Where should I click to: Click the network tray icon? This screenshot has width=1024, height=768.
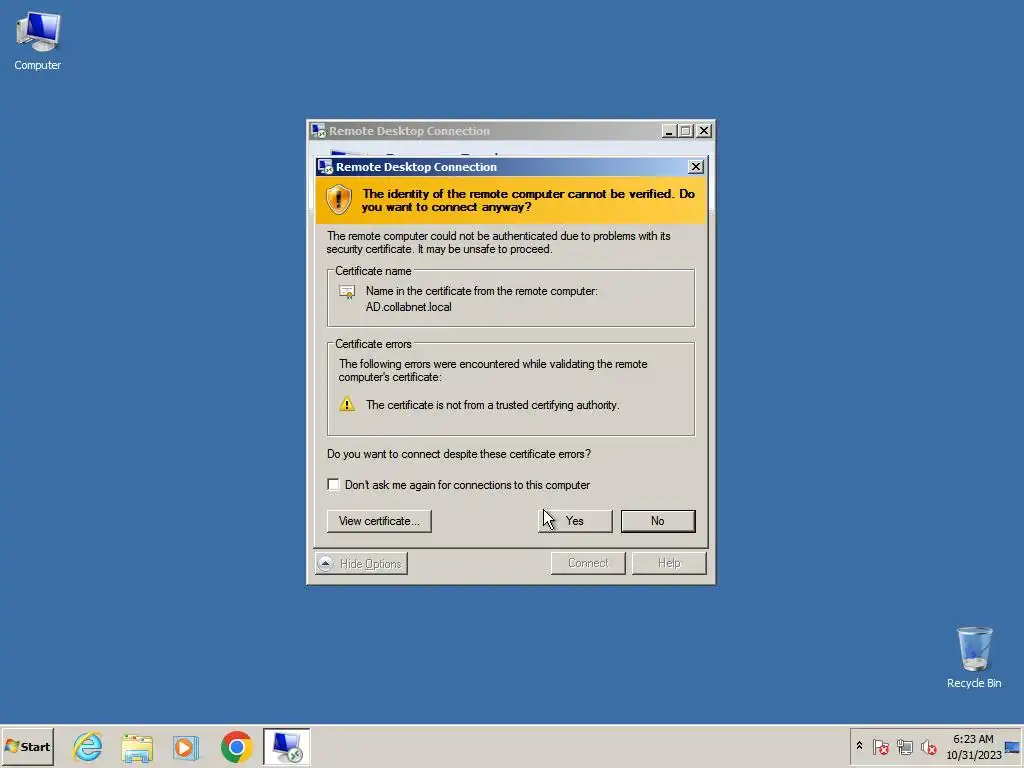(904, 746)
